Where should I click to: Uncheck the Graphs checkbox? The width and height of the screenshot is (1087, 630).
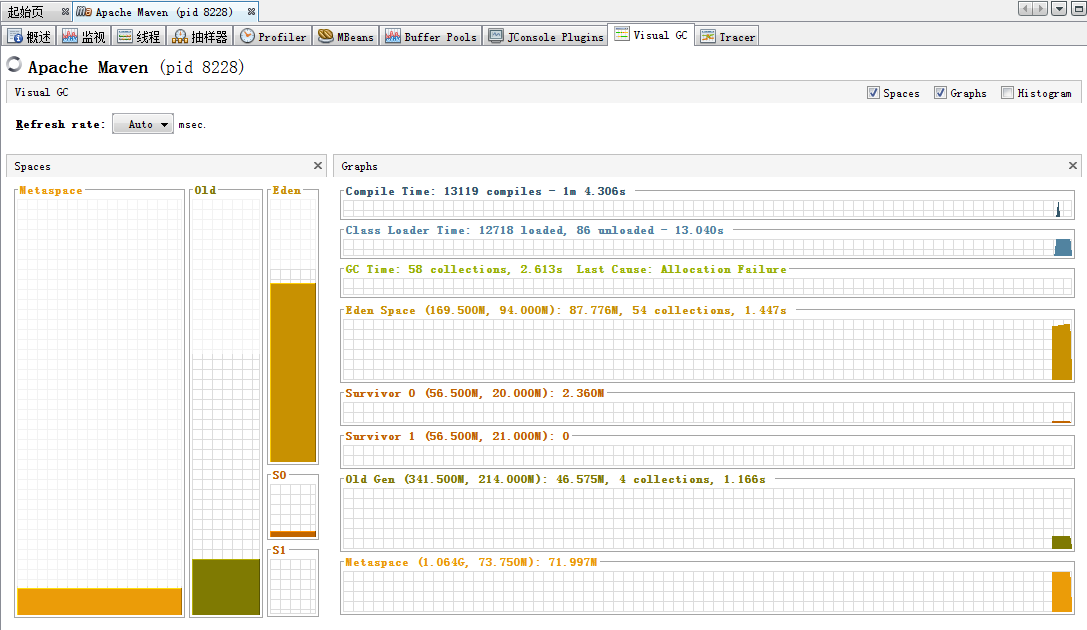940,93
